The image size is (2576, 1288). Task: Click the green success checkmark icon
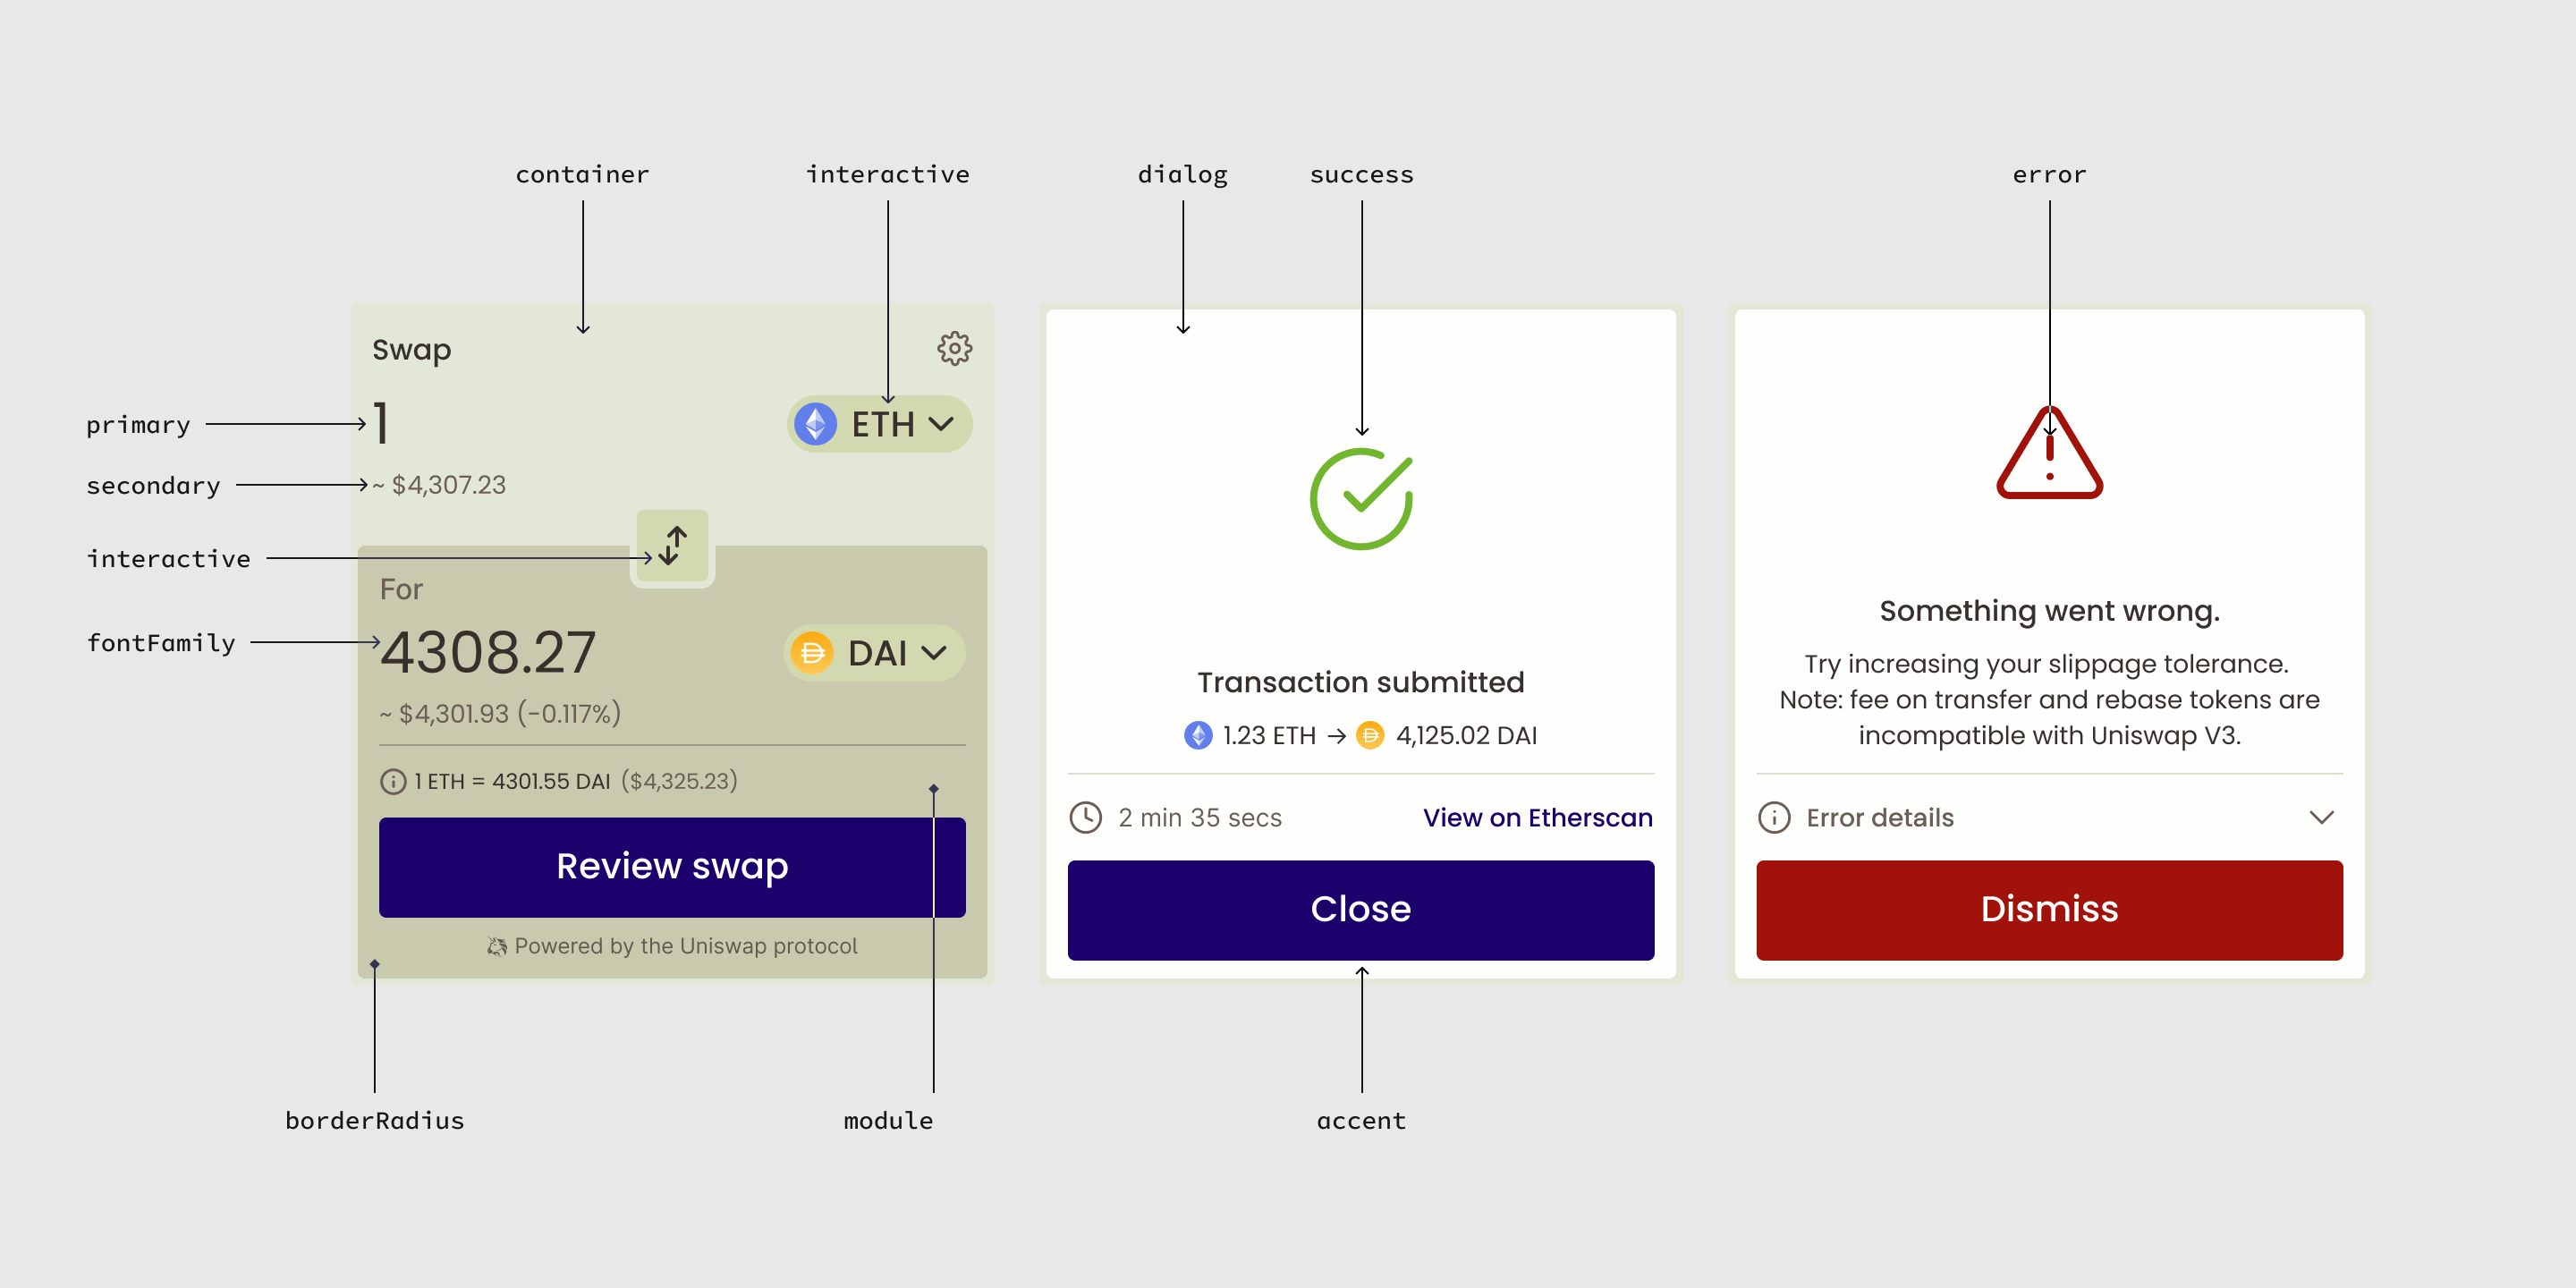tap(1361, 498)
